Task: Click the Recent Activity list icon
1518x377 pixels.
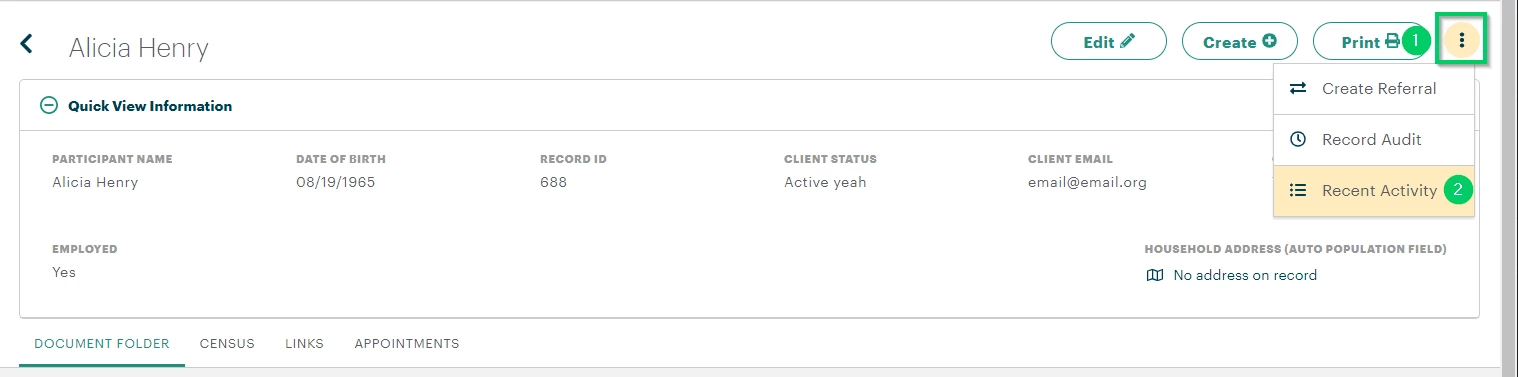Action: pyautogui.click(x=1298, y=190)
